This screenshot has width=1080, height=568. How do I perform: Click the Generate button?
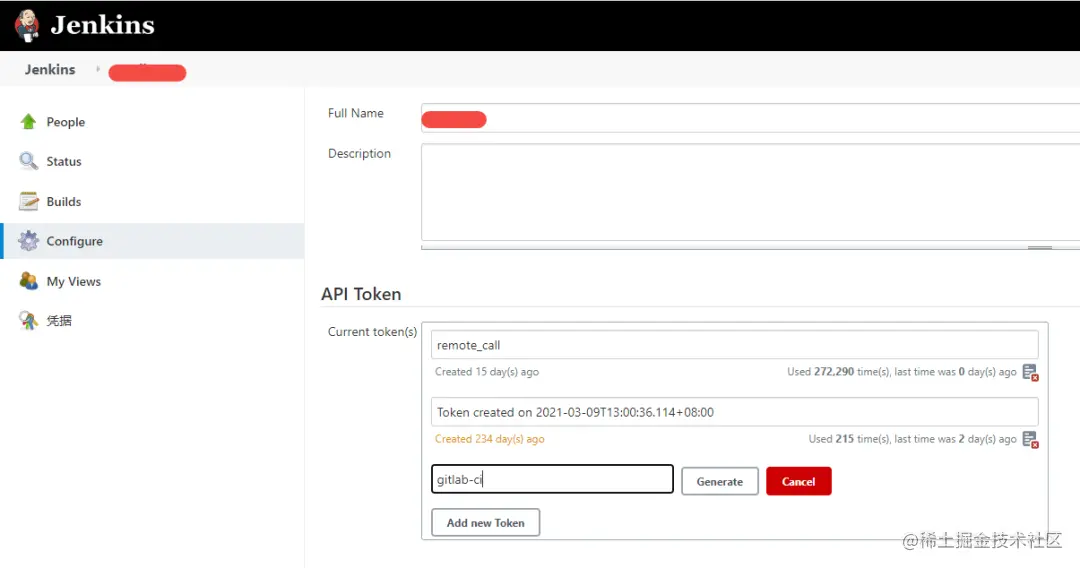(x=720, y=481)
